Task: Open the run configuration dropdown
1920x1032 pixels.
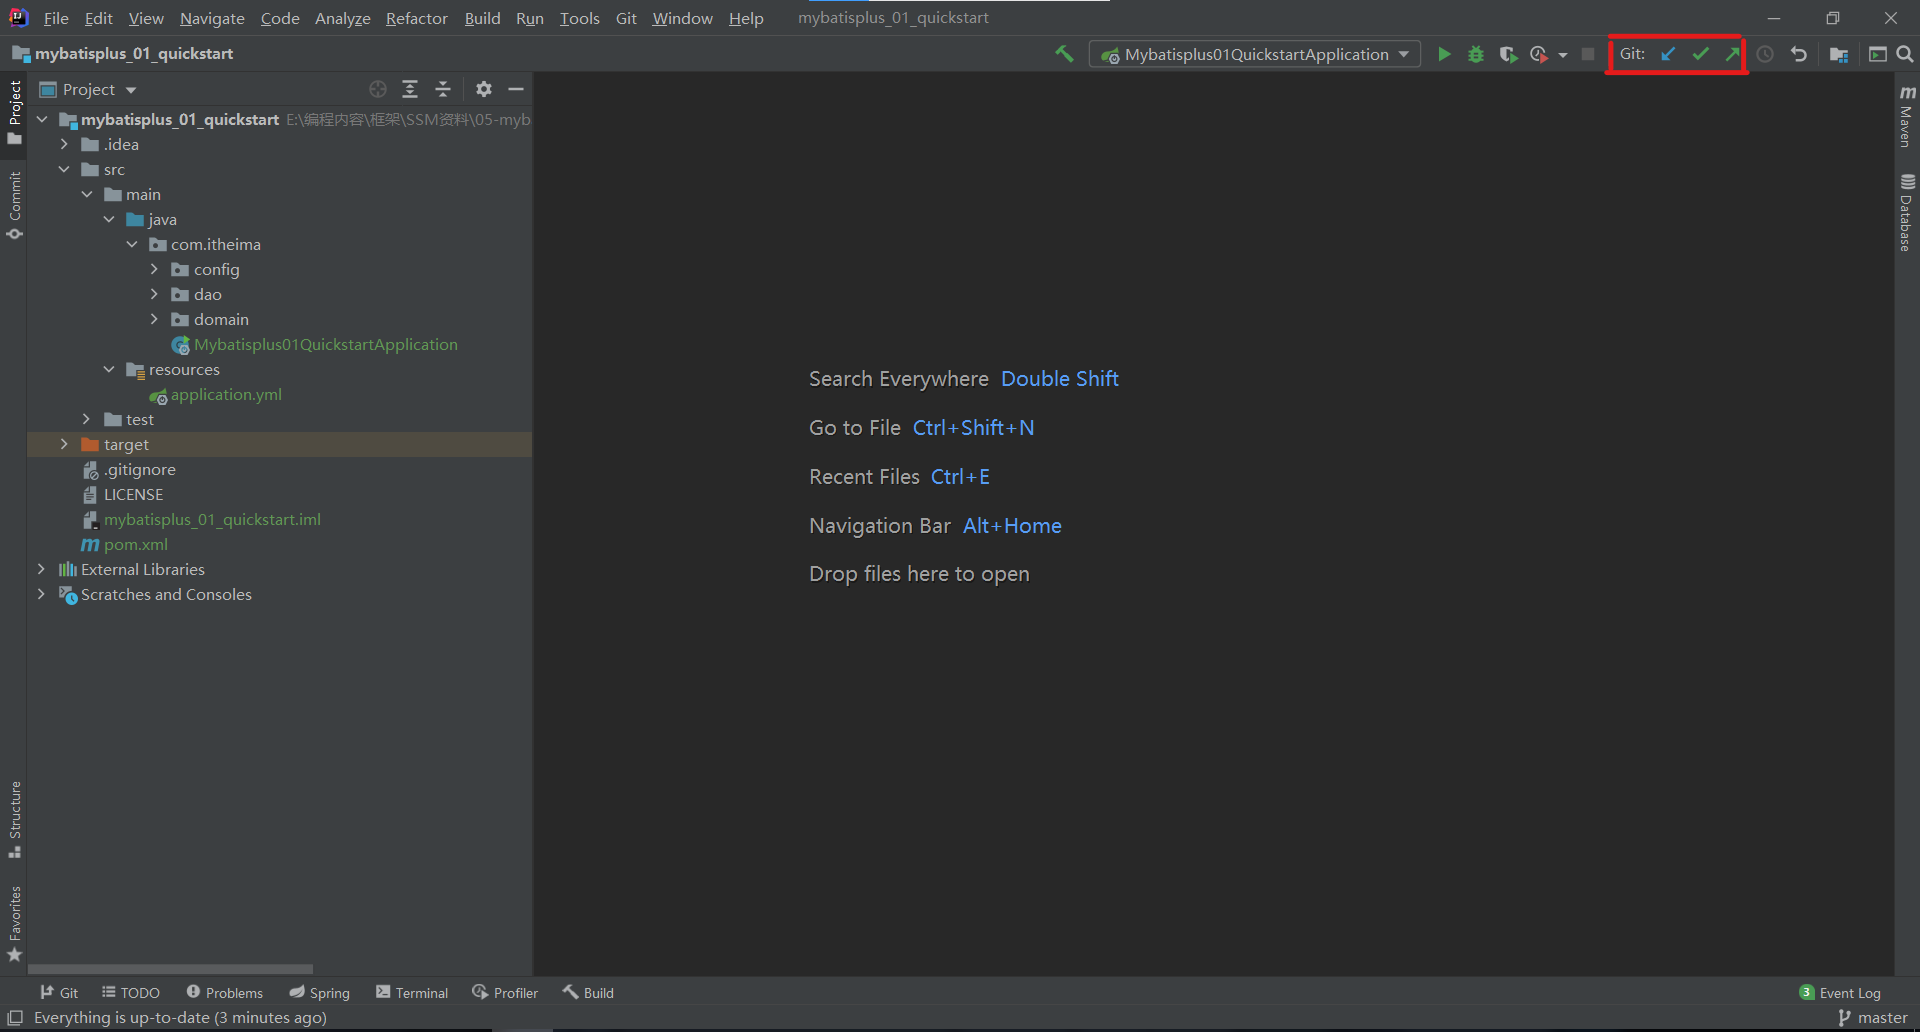Action: (x=1255, y=54)
